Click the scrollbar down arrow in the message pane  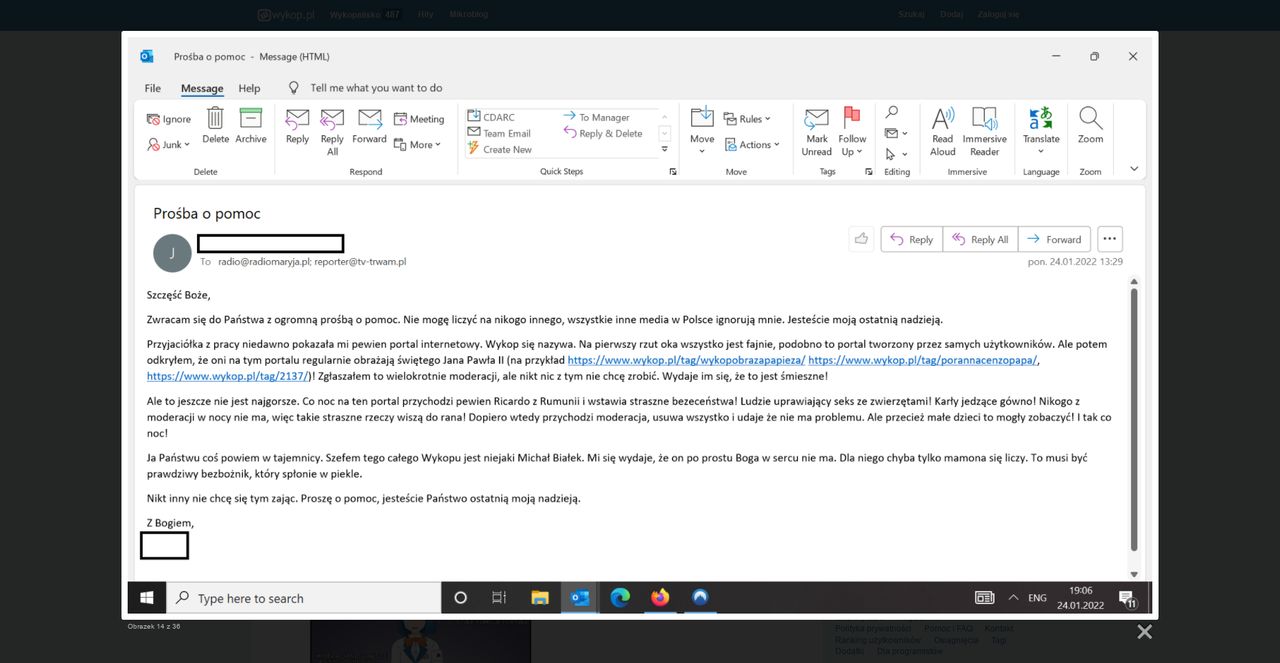1133,573
